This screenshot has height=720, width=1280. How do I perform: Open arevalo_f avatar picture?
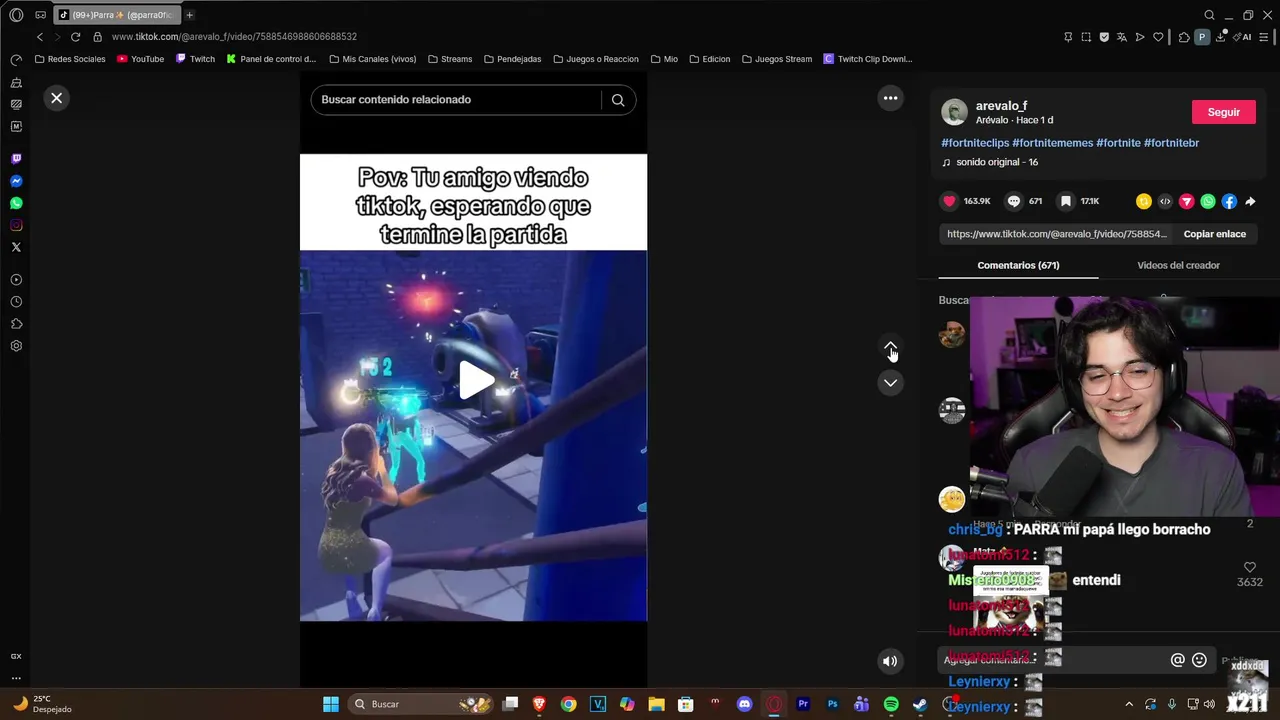pos(954,112)
